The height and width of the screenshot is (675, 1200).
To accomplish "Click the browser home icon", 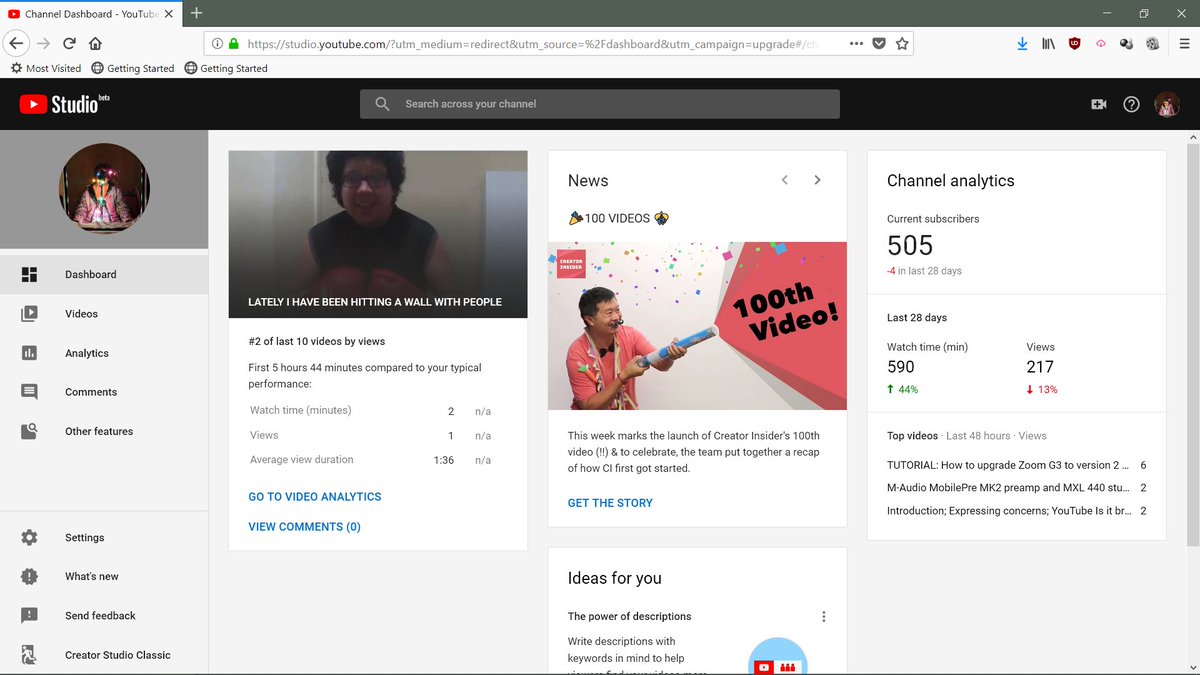I will [96, 43].
